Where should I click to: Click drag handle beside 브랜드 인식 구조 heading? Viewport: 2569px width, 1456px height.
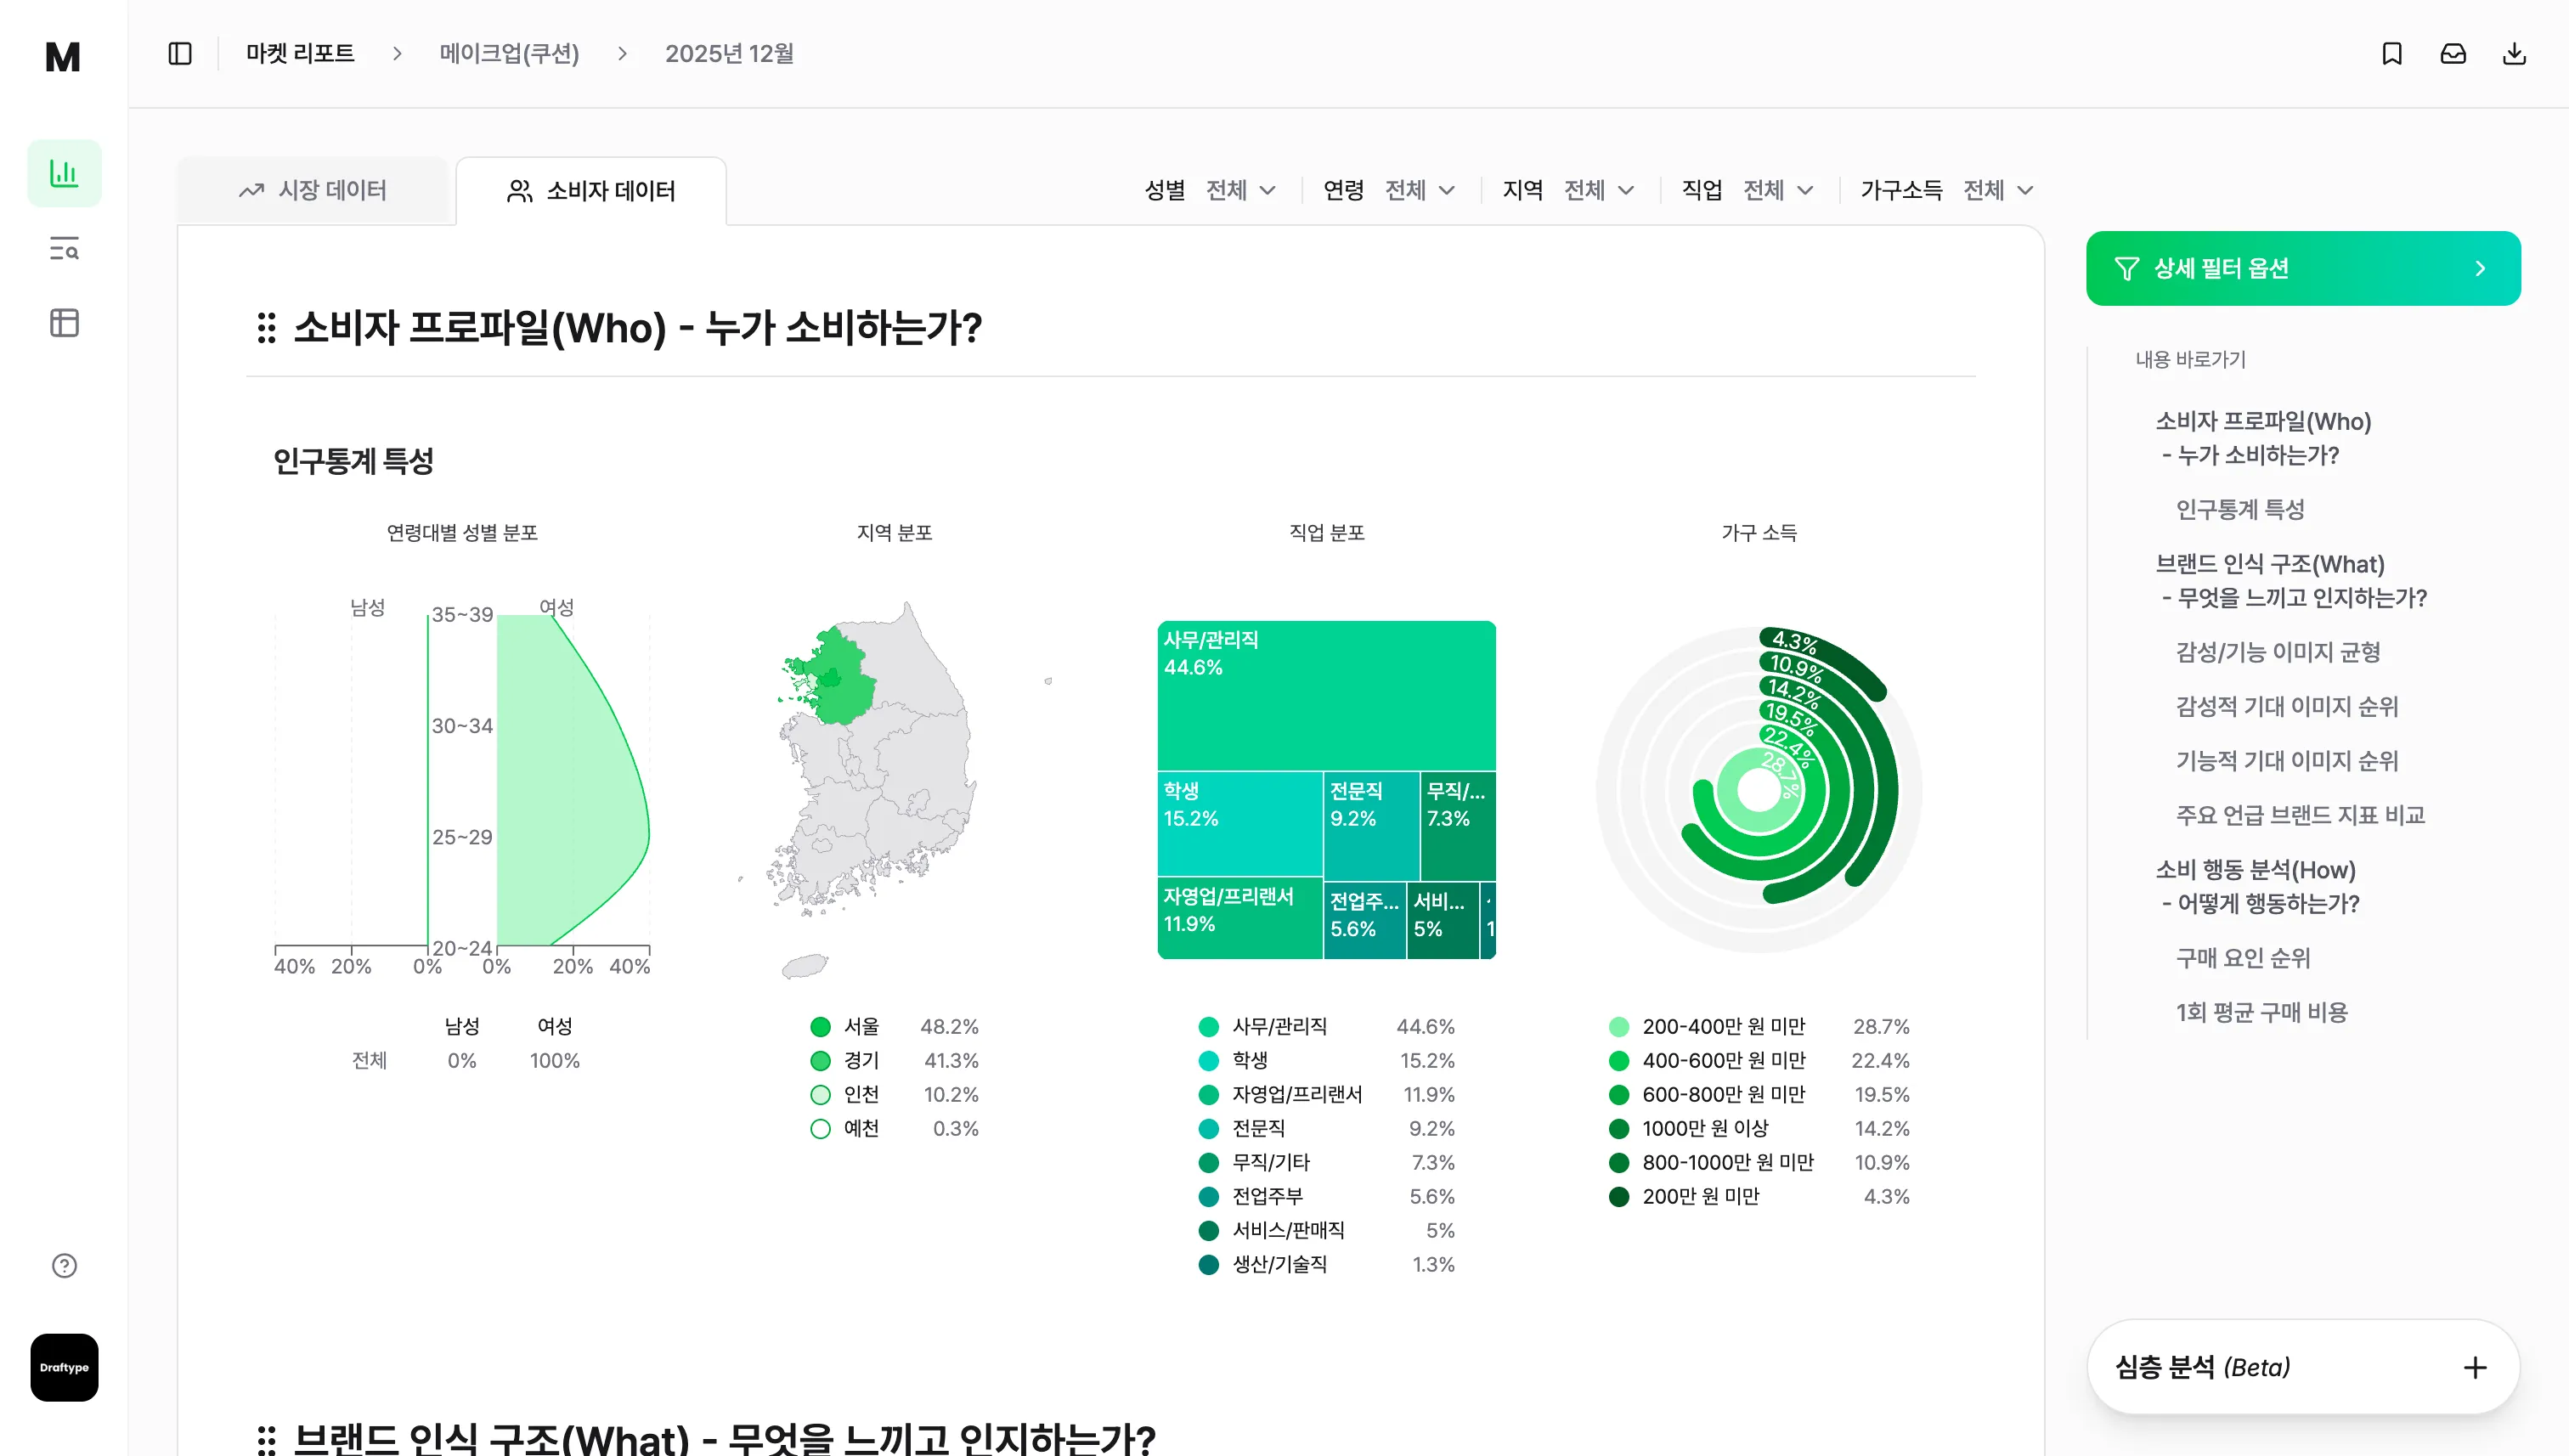(266, 1440)
